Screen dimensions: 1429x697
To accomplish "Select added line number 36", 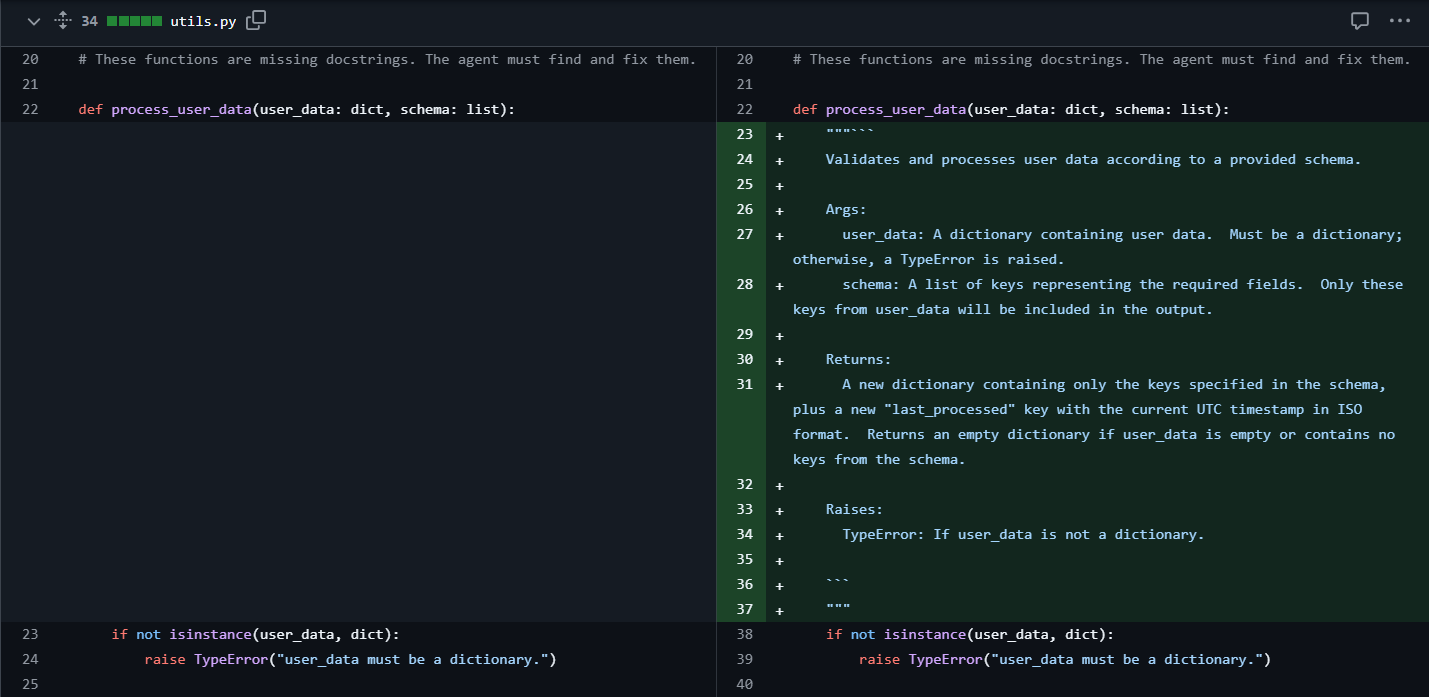I will 744,585.
